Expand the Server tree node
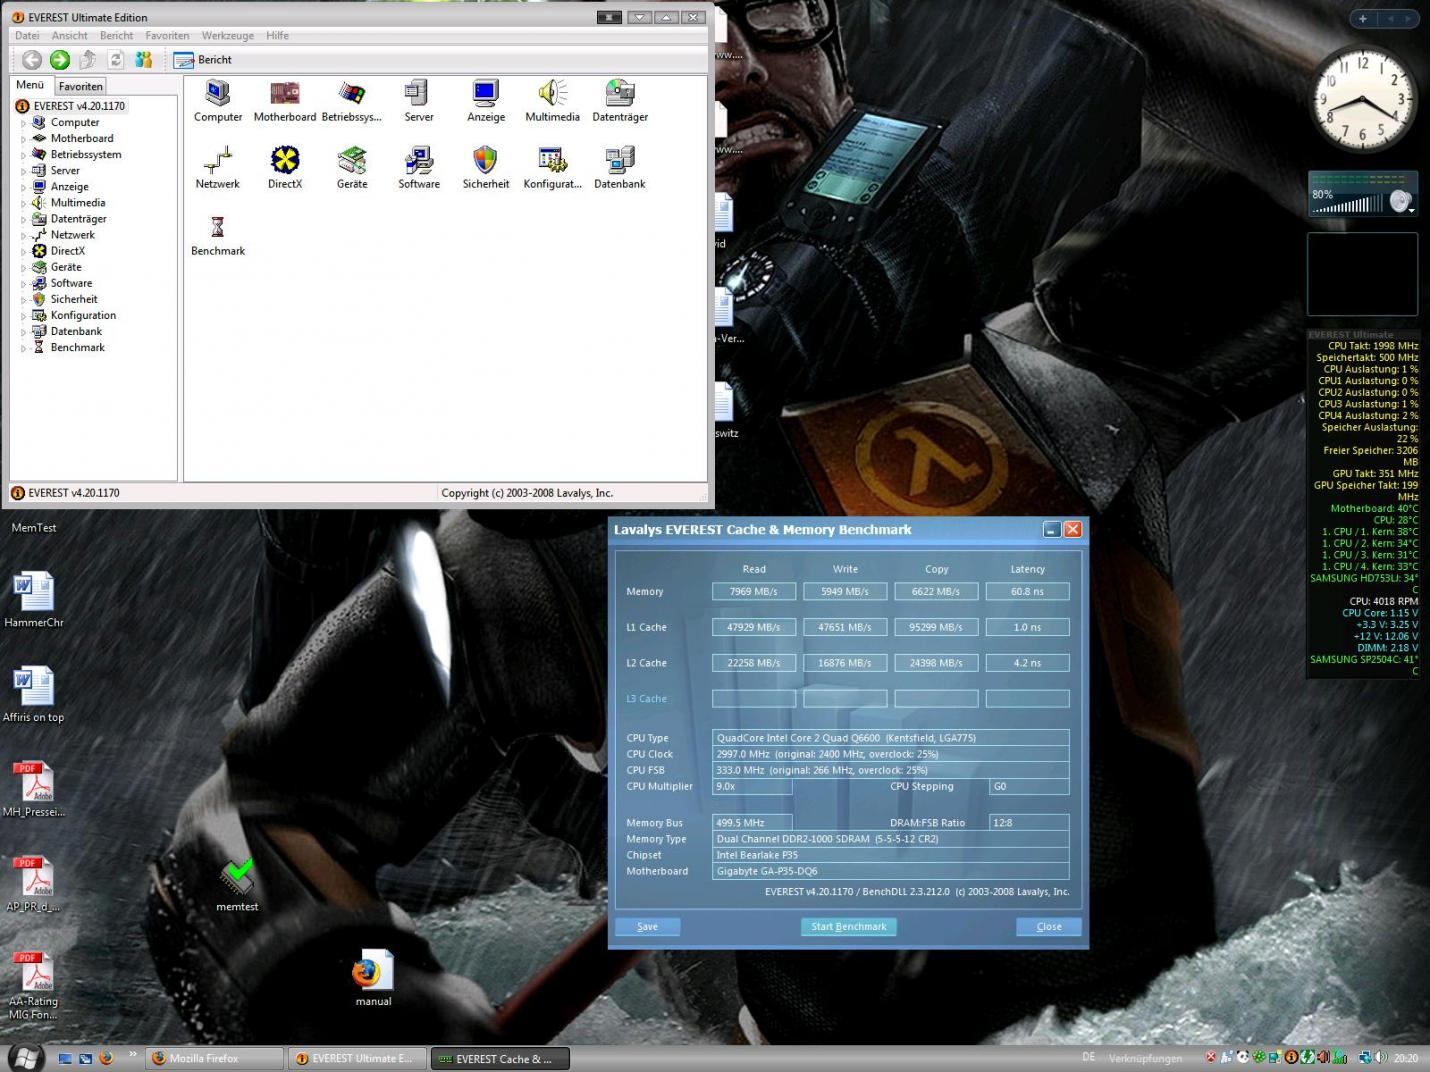The image size is (1430, 1072). click(x=24, y=171)
